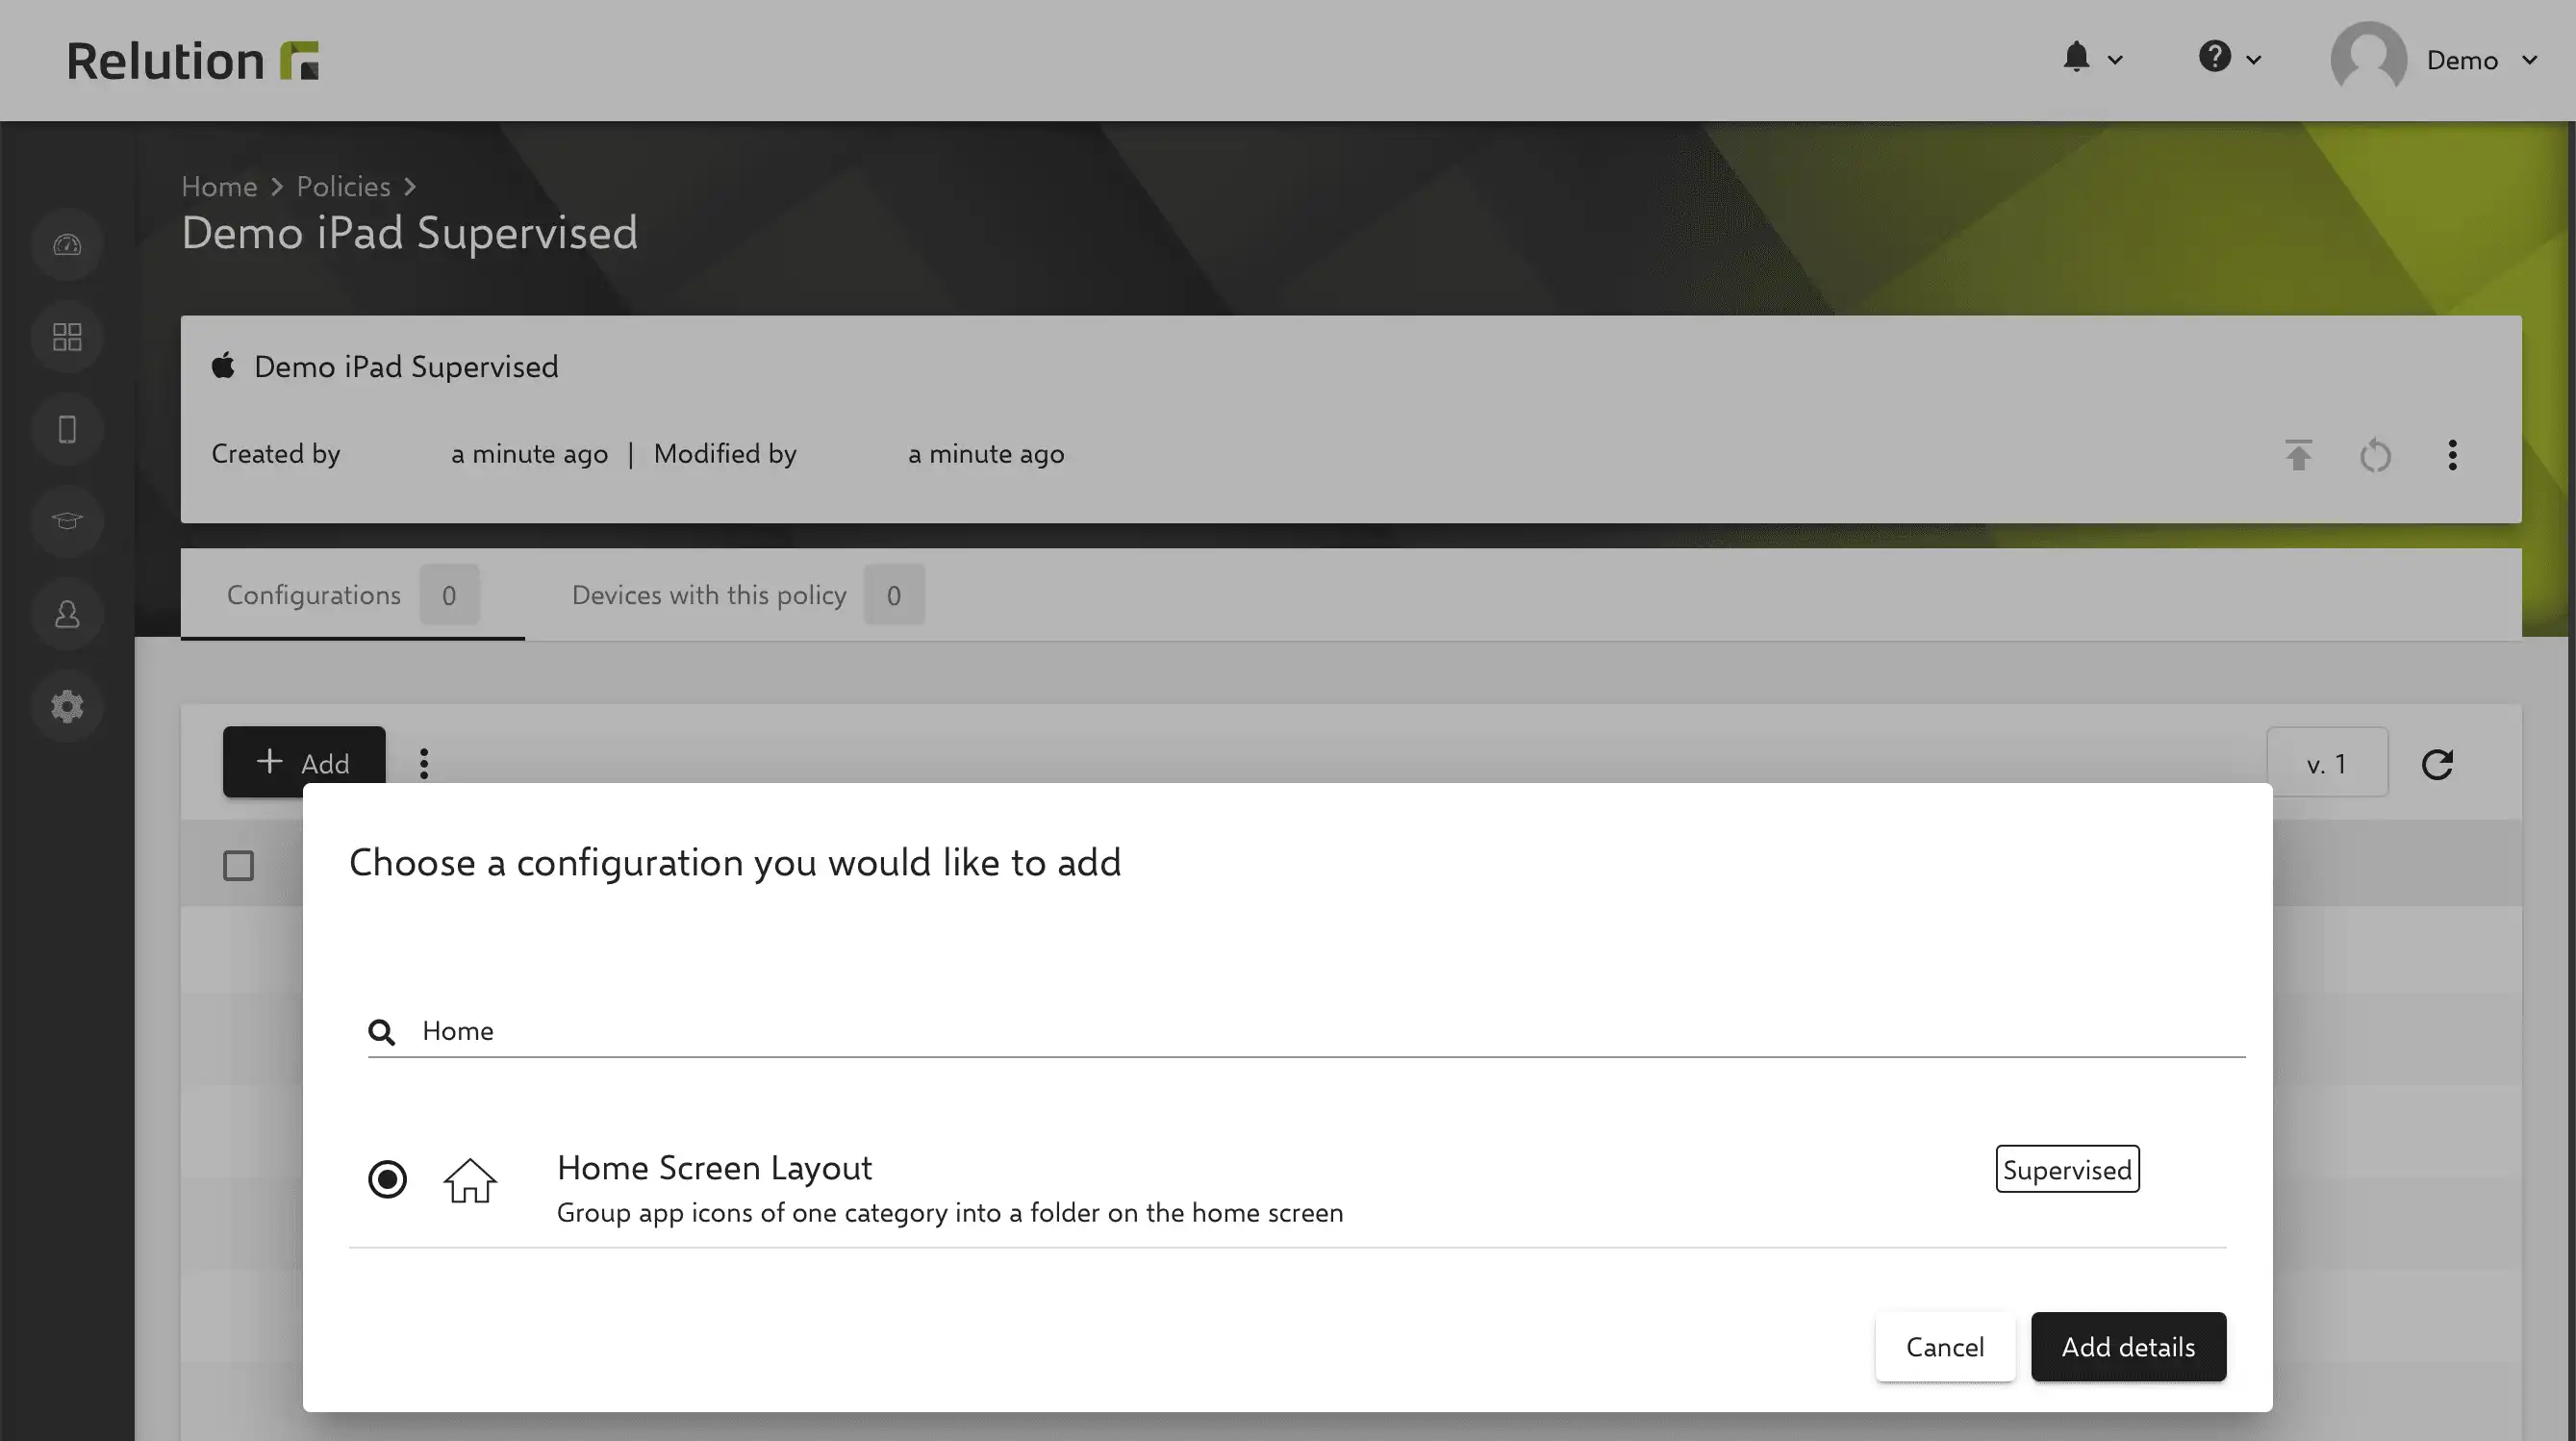The width and height of the screenshot is (2576, 1441).
Task: Open the devices phone sidebar icon
Action: click(67, 429)
